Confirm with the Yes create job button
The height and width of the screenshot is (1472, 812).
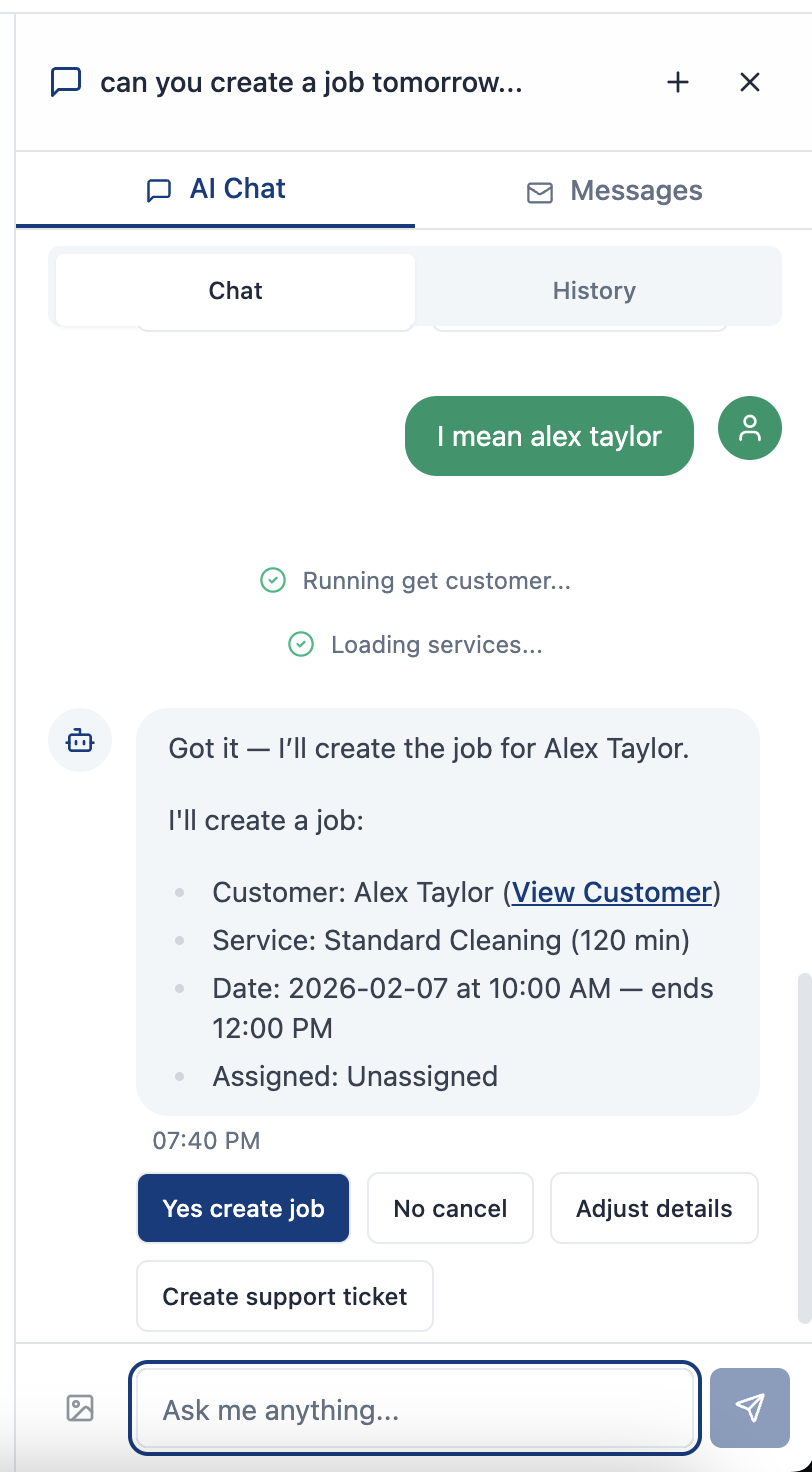243,1208
